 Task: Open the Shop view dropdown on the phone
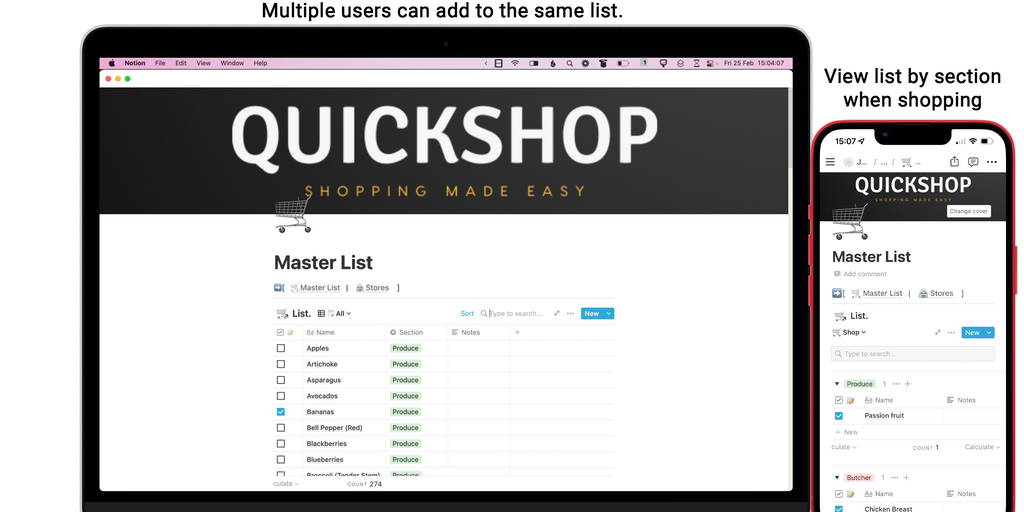[x=849, y=332]
